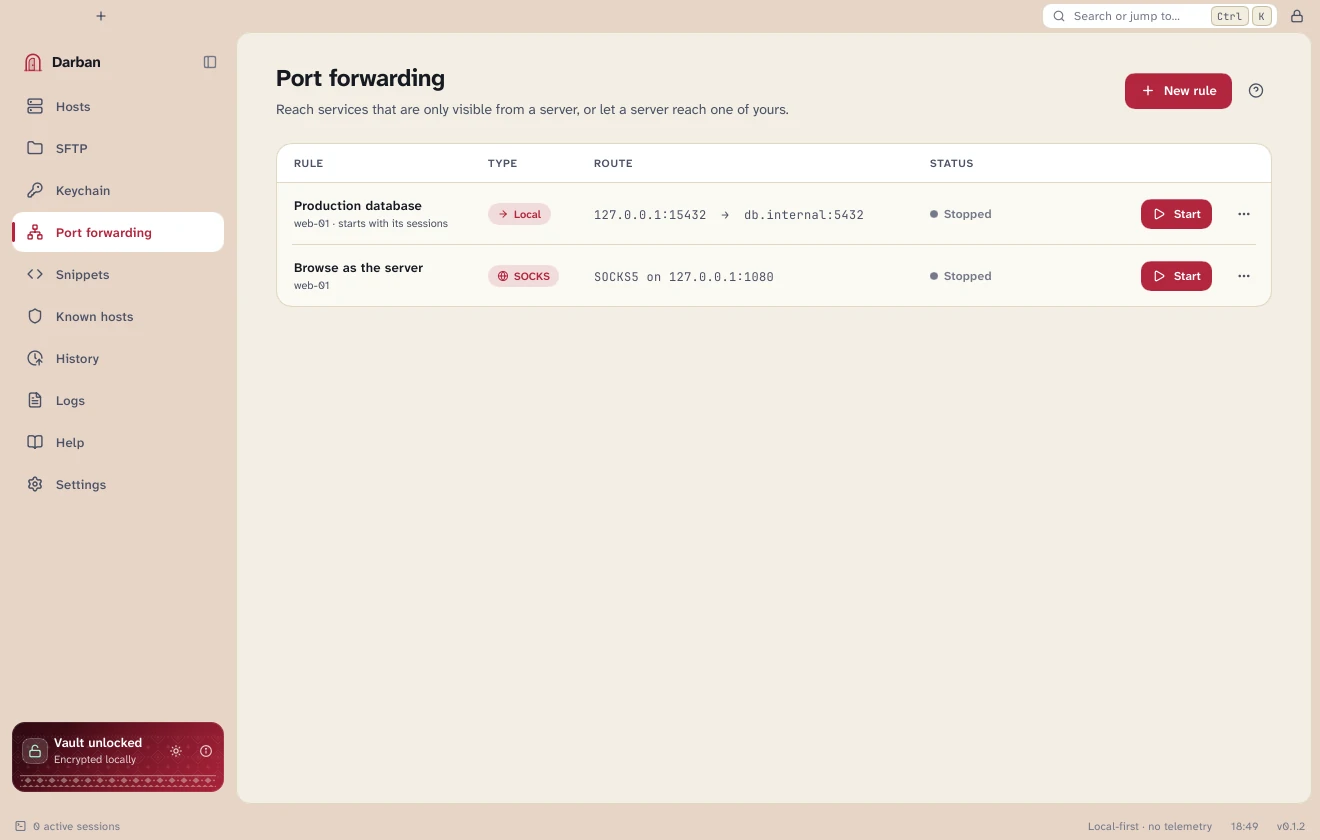Toggle theme via sun icon in vault card
The width and height of the screenshot is (1320, 840).
pos(176,751)
